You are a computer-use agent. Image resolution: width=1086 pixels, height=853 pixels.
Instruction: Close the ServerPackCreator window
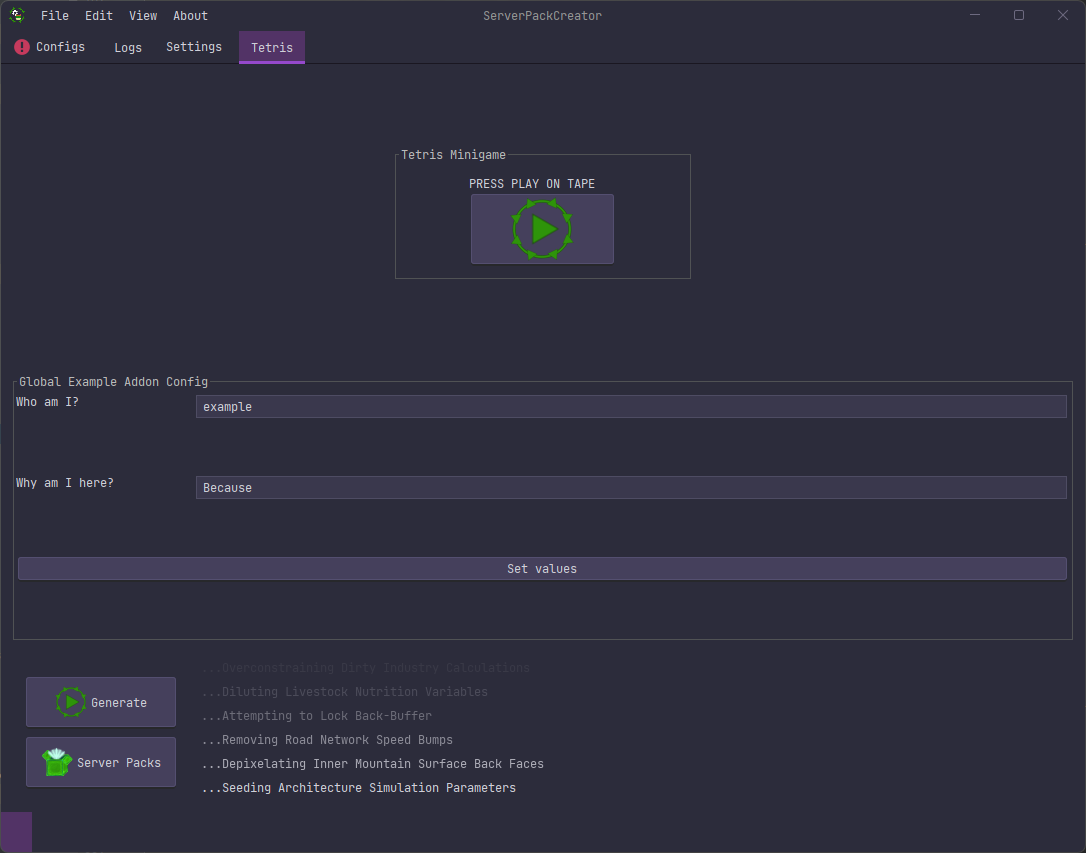pos(1063,15)
